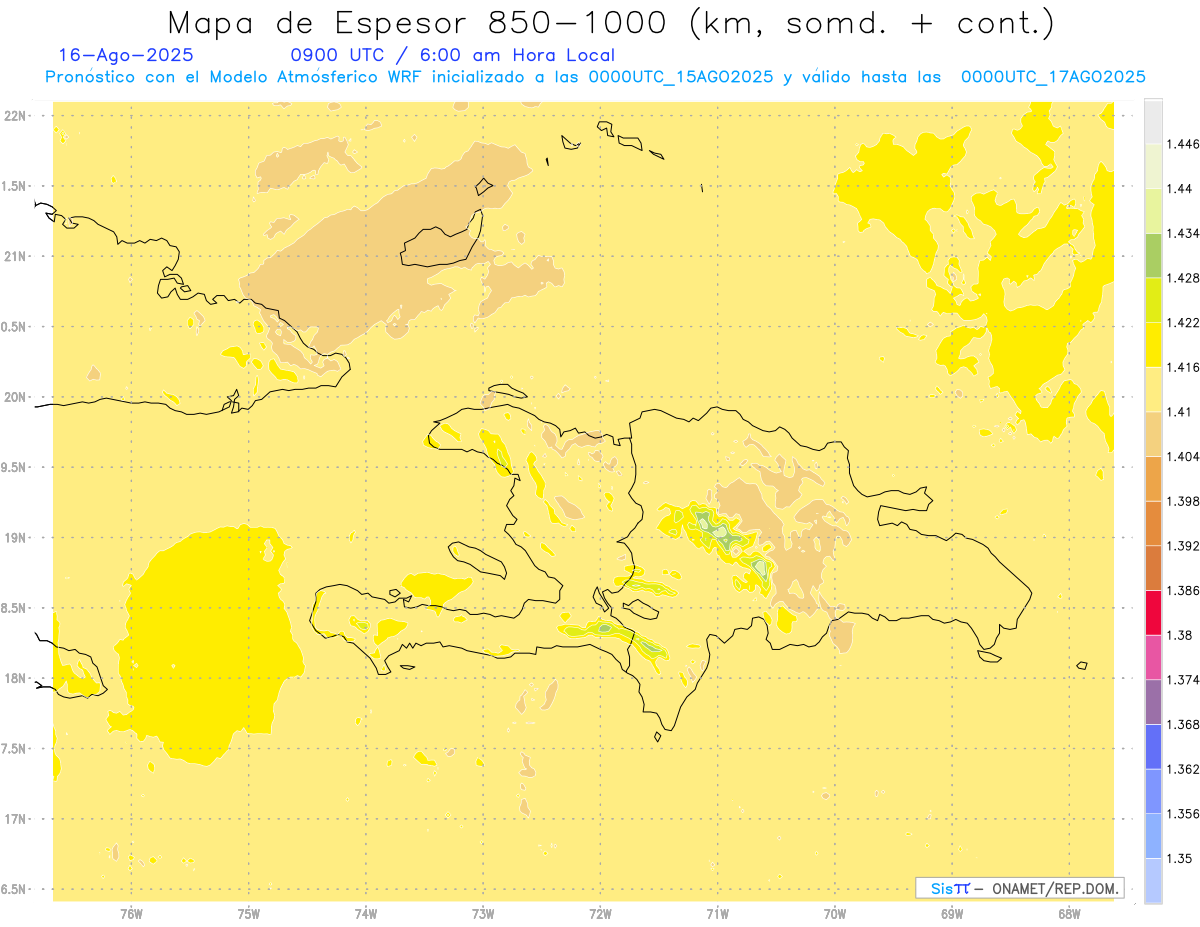Click the '1.41' colorbar value

[1180, 412]
